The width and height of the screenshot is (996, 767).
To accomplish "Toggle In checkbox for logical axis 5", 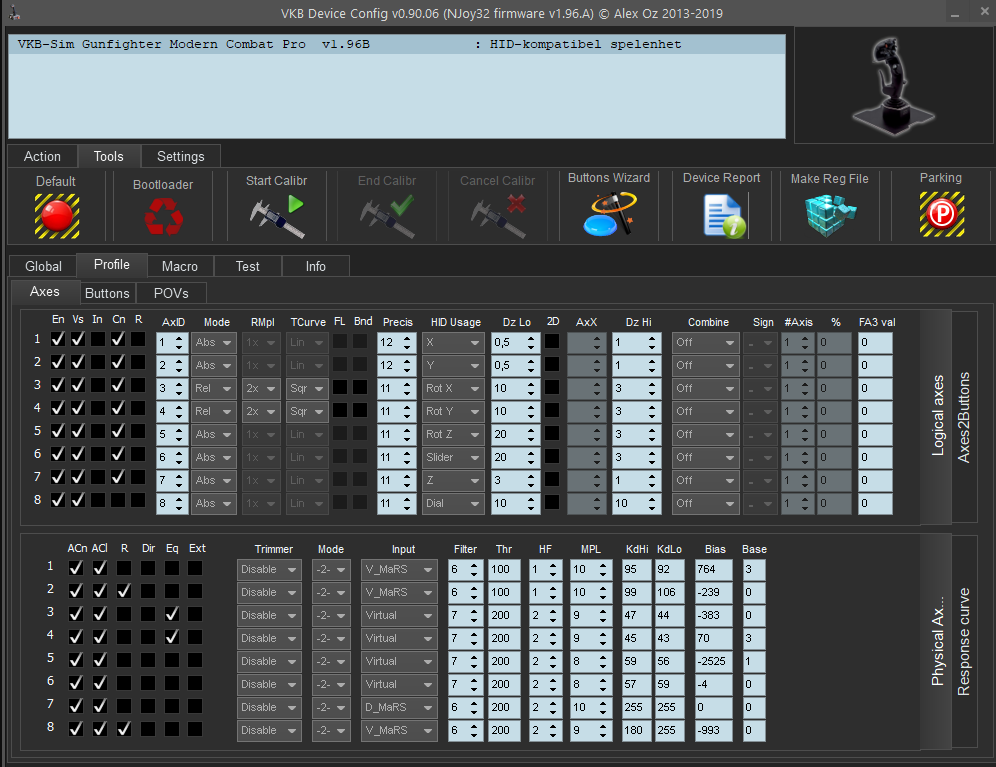I will click(98, 431).
